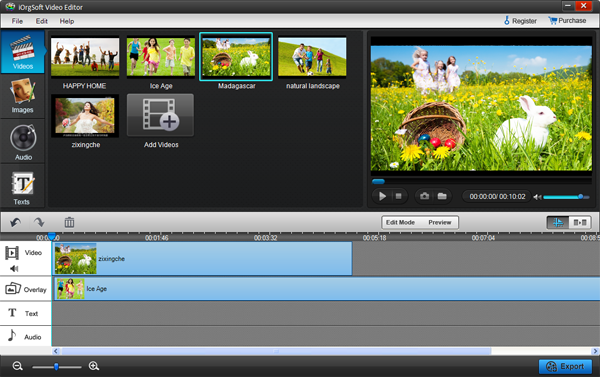Switch to Preview mode

439,222
